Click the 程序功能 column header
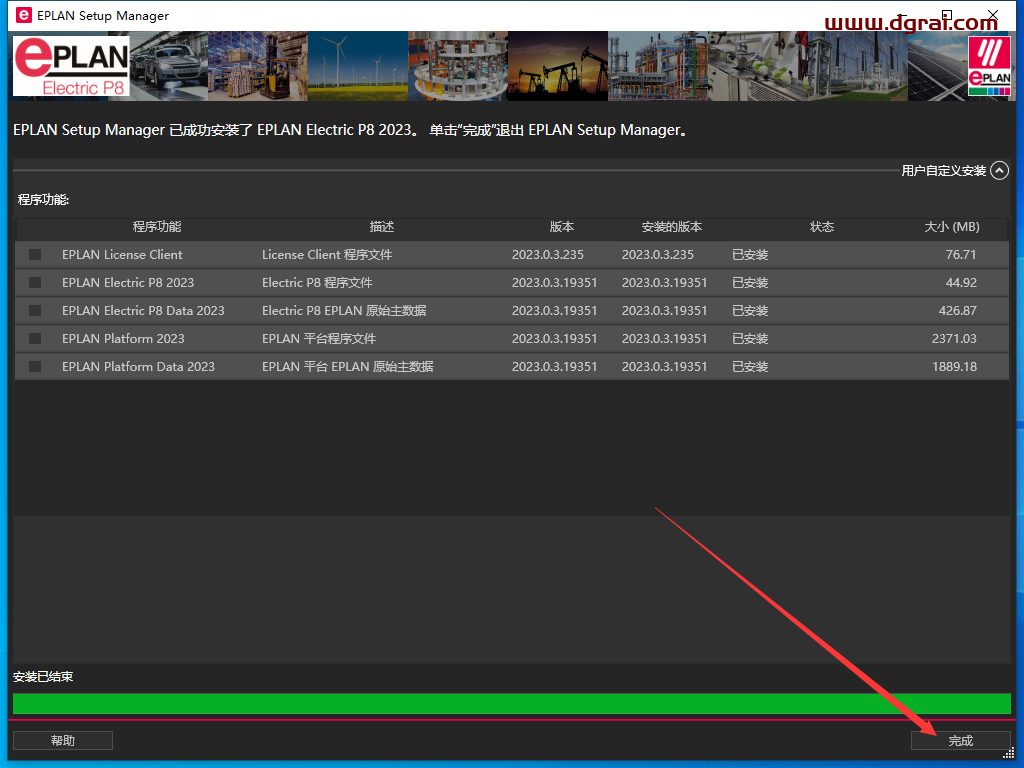 pos(157,227)
